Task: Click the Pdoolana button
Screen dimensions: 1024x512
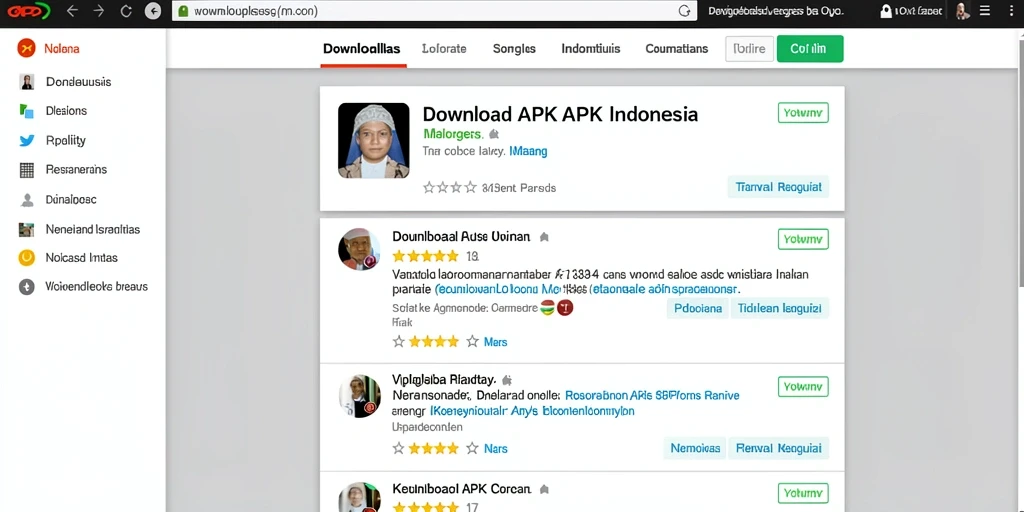Action: click(x=698, y=308)
